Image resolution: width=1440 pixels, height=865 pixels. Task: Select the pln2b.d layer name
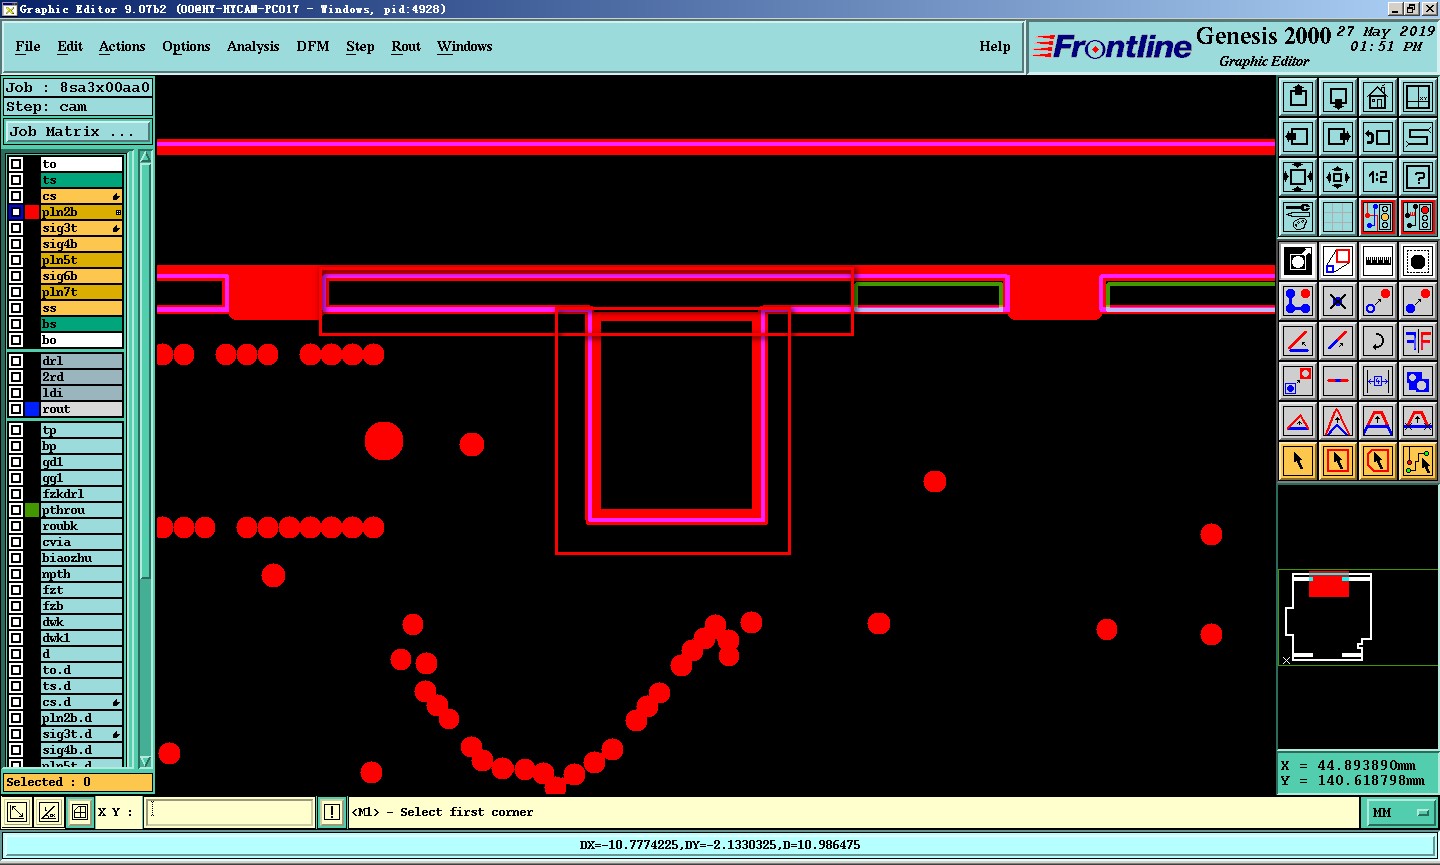[81, 718]
